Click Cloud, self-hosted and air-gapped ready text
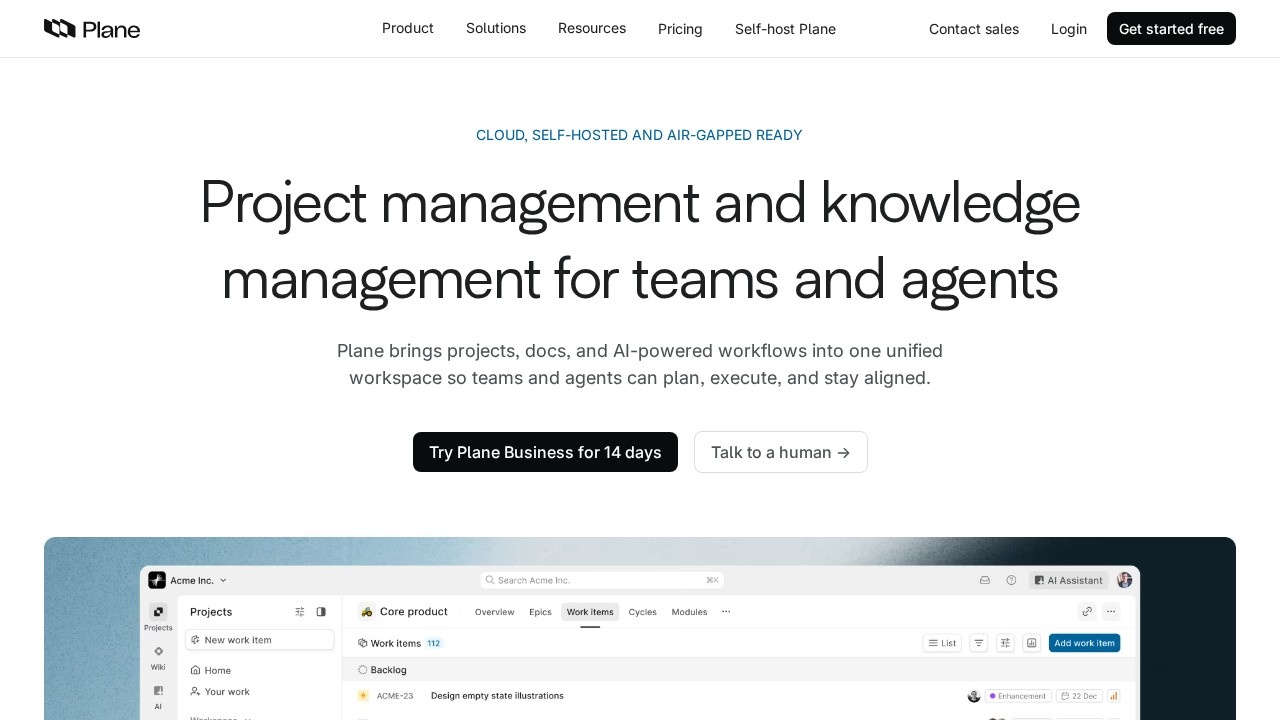 (639, 135)
